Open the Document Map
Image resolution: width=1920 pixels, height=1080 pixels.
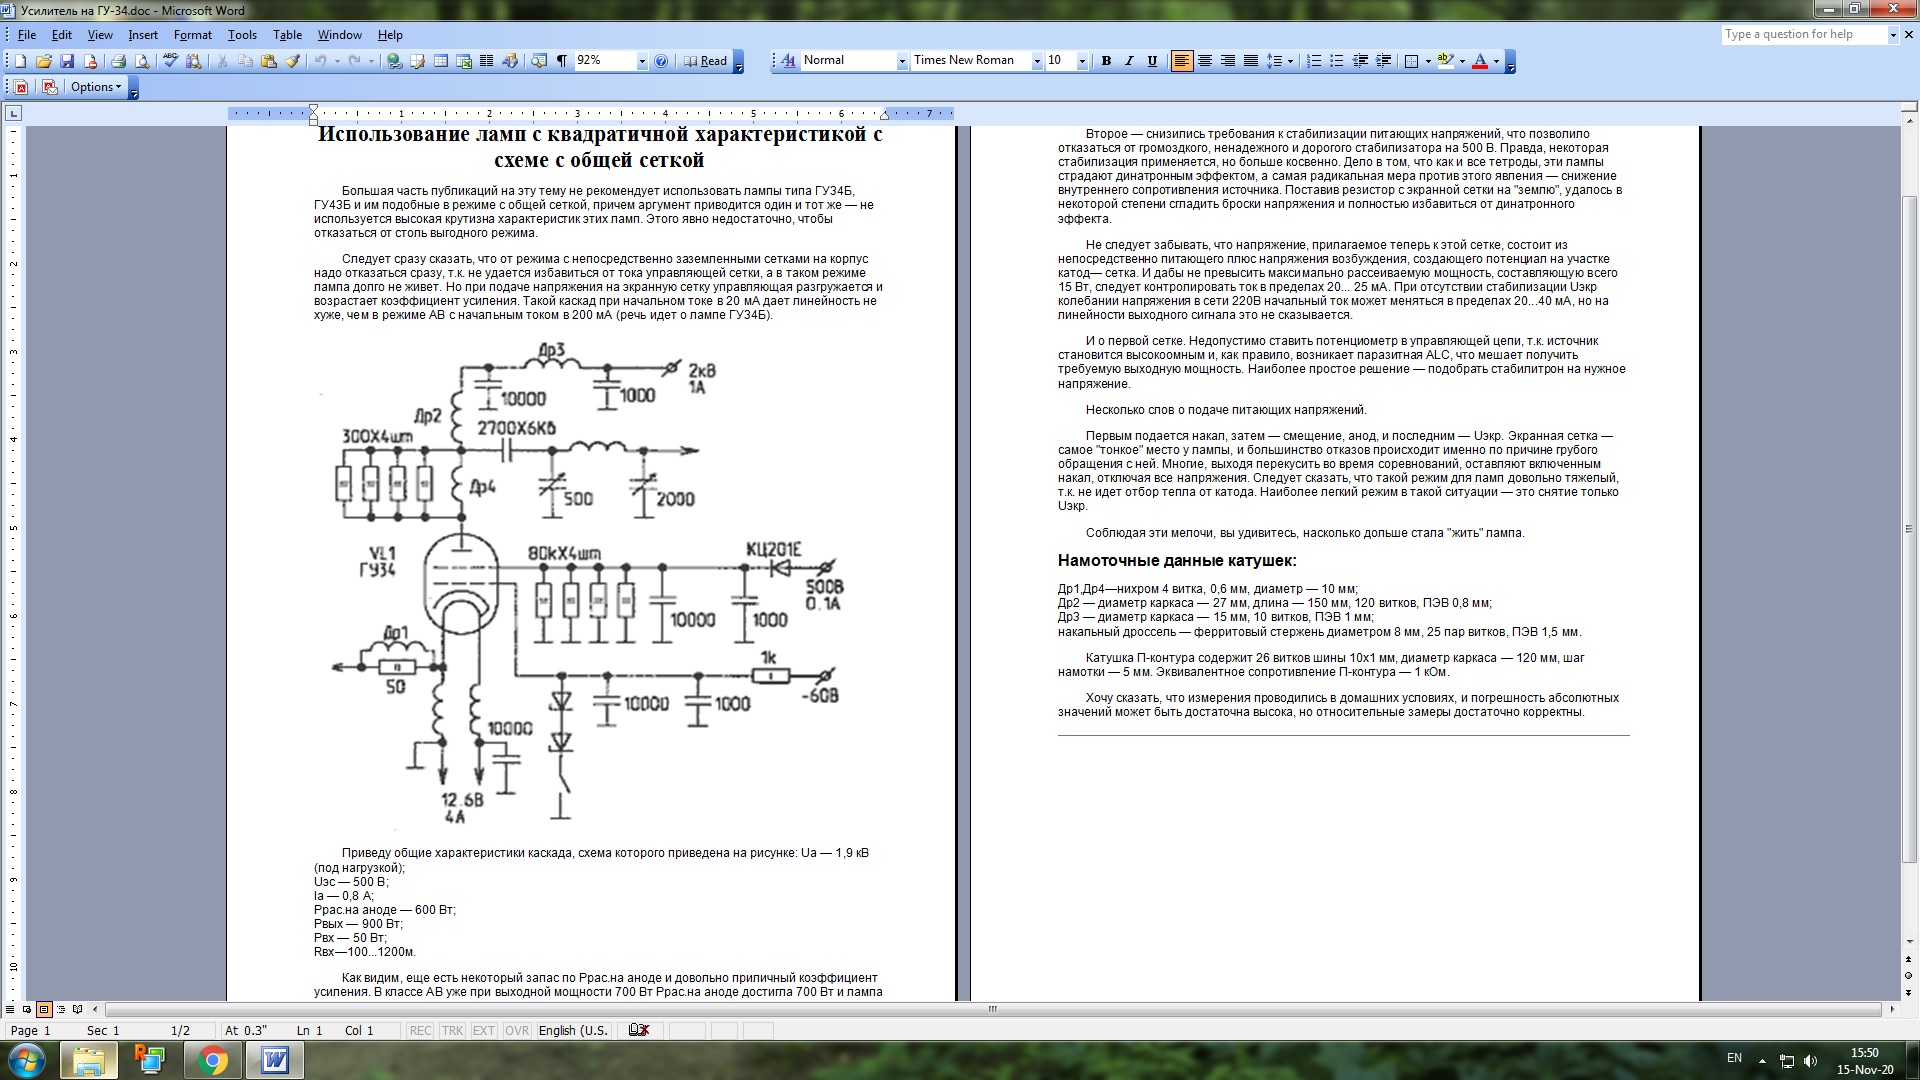(539, 61)
